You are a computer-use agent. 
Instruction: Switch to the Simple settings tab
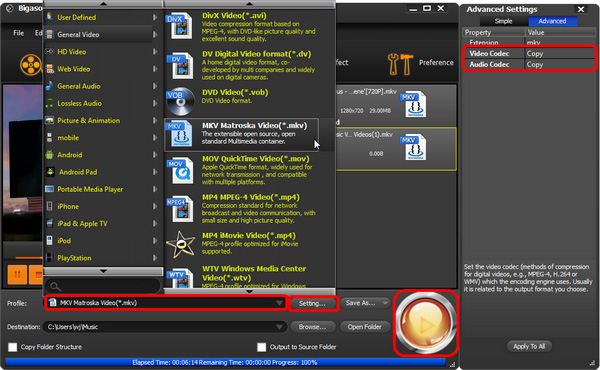click(x=503, y=21)
